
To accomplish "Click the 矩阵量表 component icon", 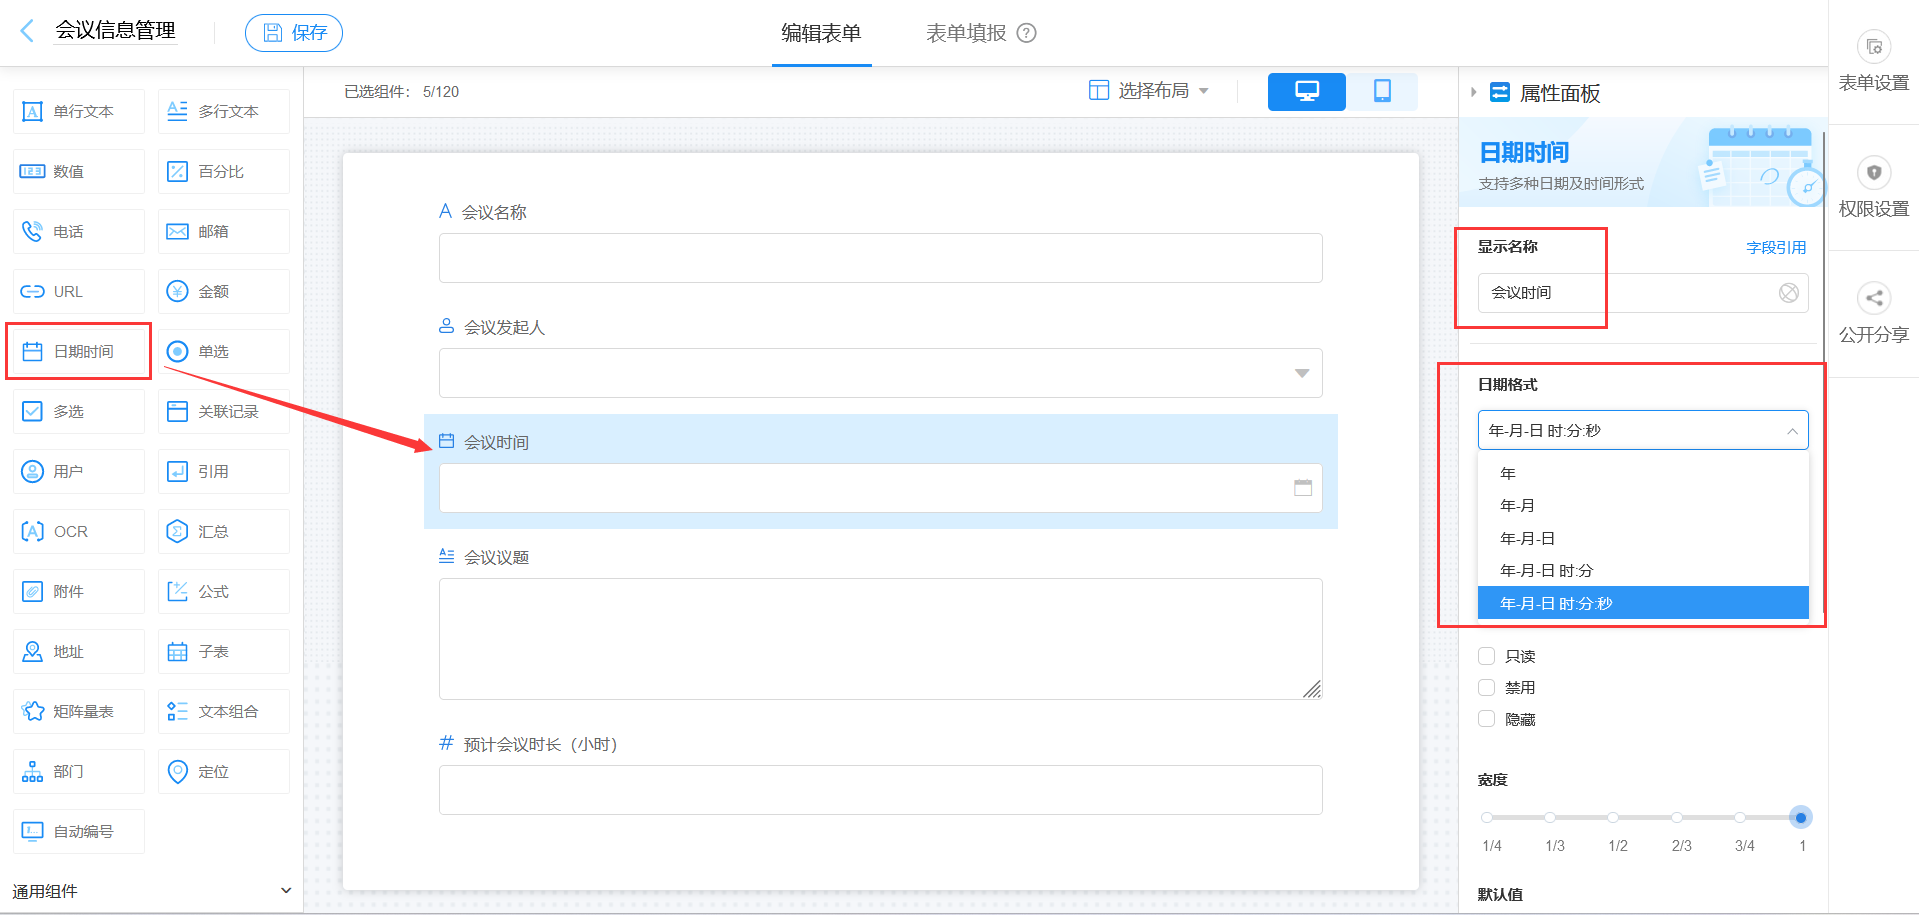I will point(78,711).
